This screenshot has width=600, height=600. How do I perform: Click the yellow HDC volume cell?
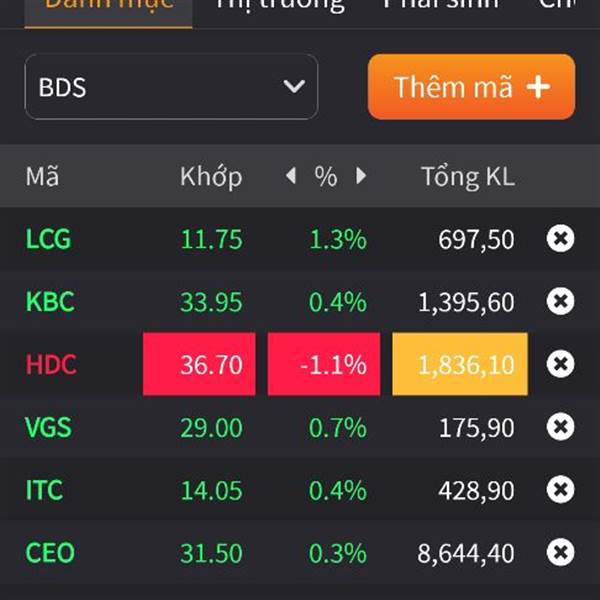click(460, 364)
